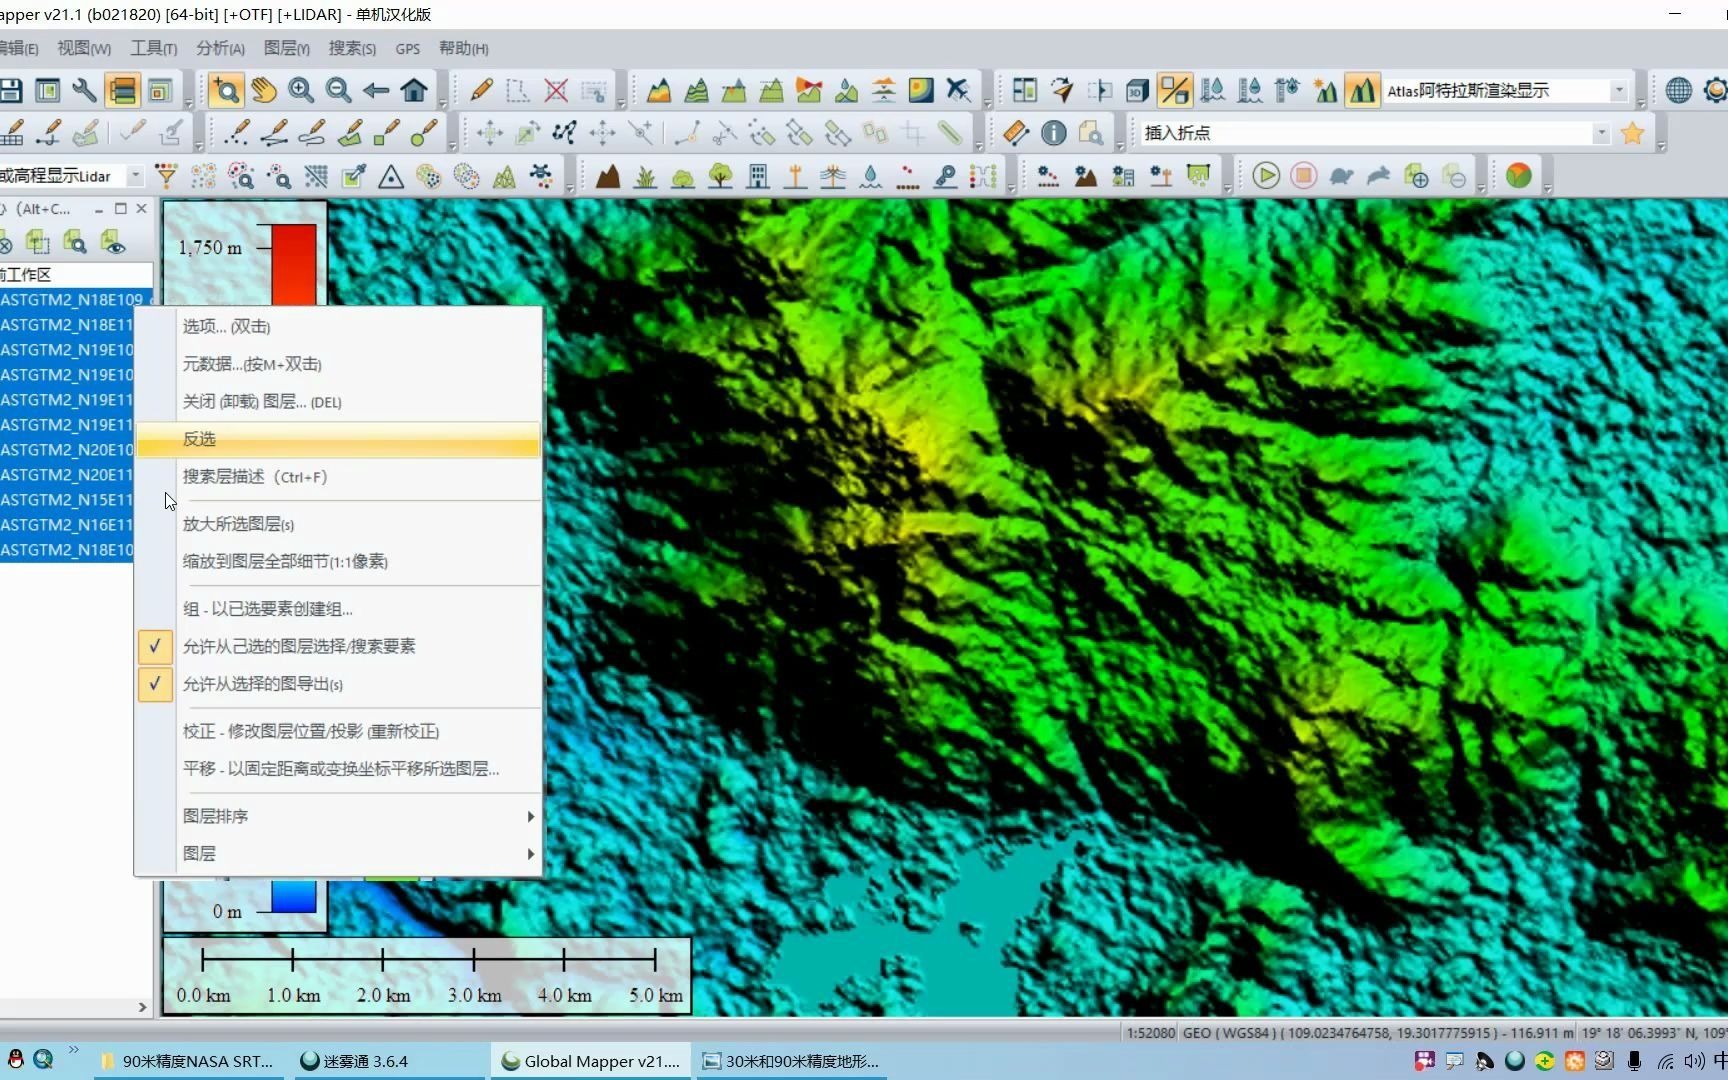1728x1080 pixels.
Task: Open the Atlas阿特拉斯渲染显示 dropdown
Action: pos(1619,90)
